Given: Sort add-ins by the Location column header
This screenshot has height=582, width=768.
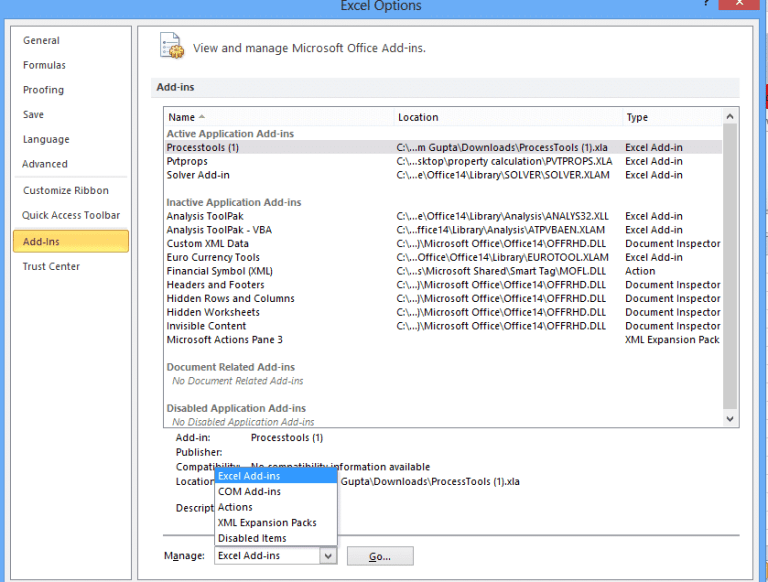Looking at the screenshot, I should [x=508, y=117].
